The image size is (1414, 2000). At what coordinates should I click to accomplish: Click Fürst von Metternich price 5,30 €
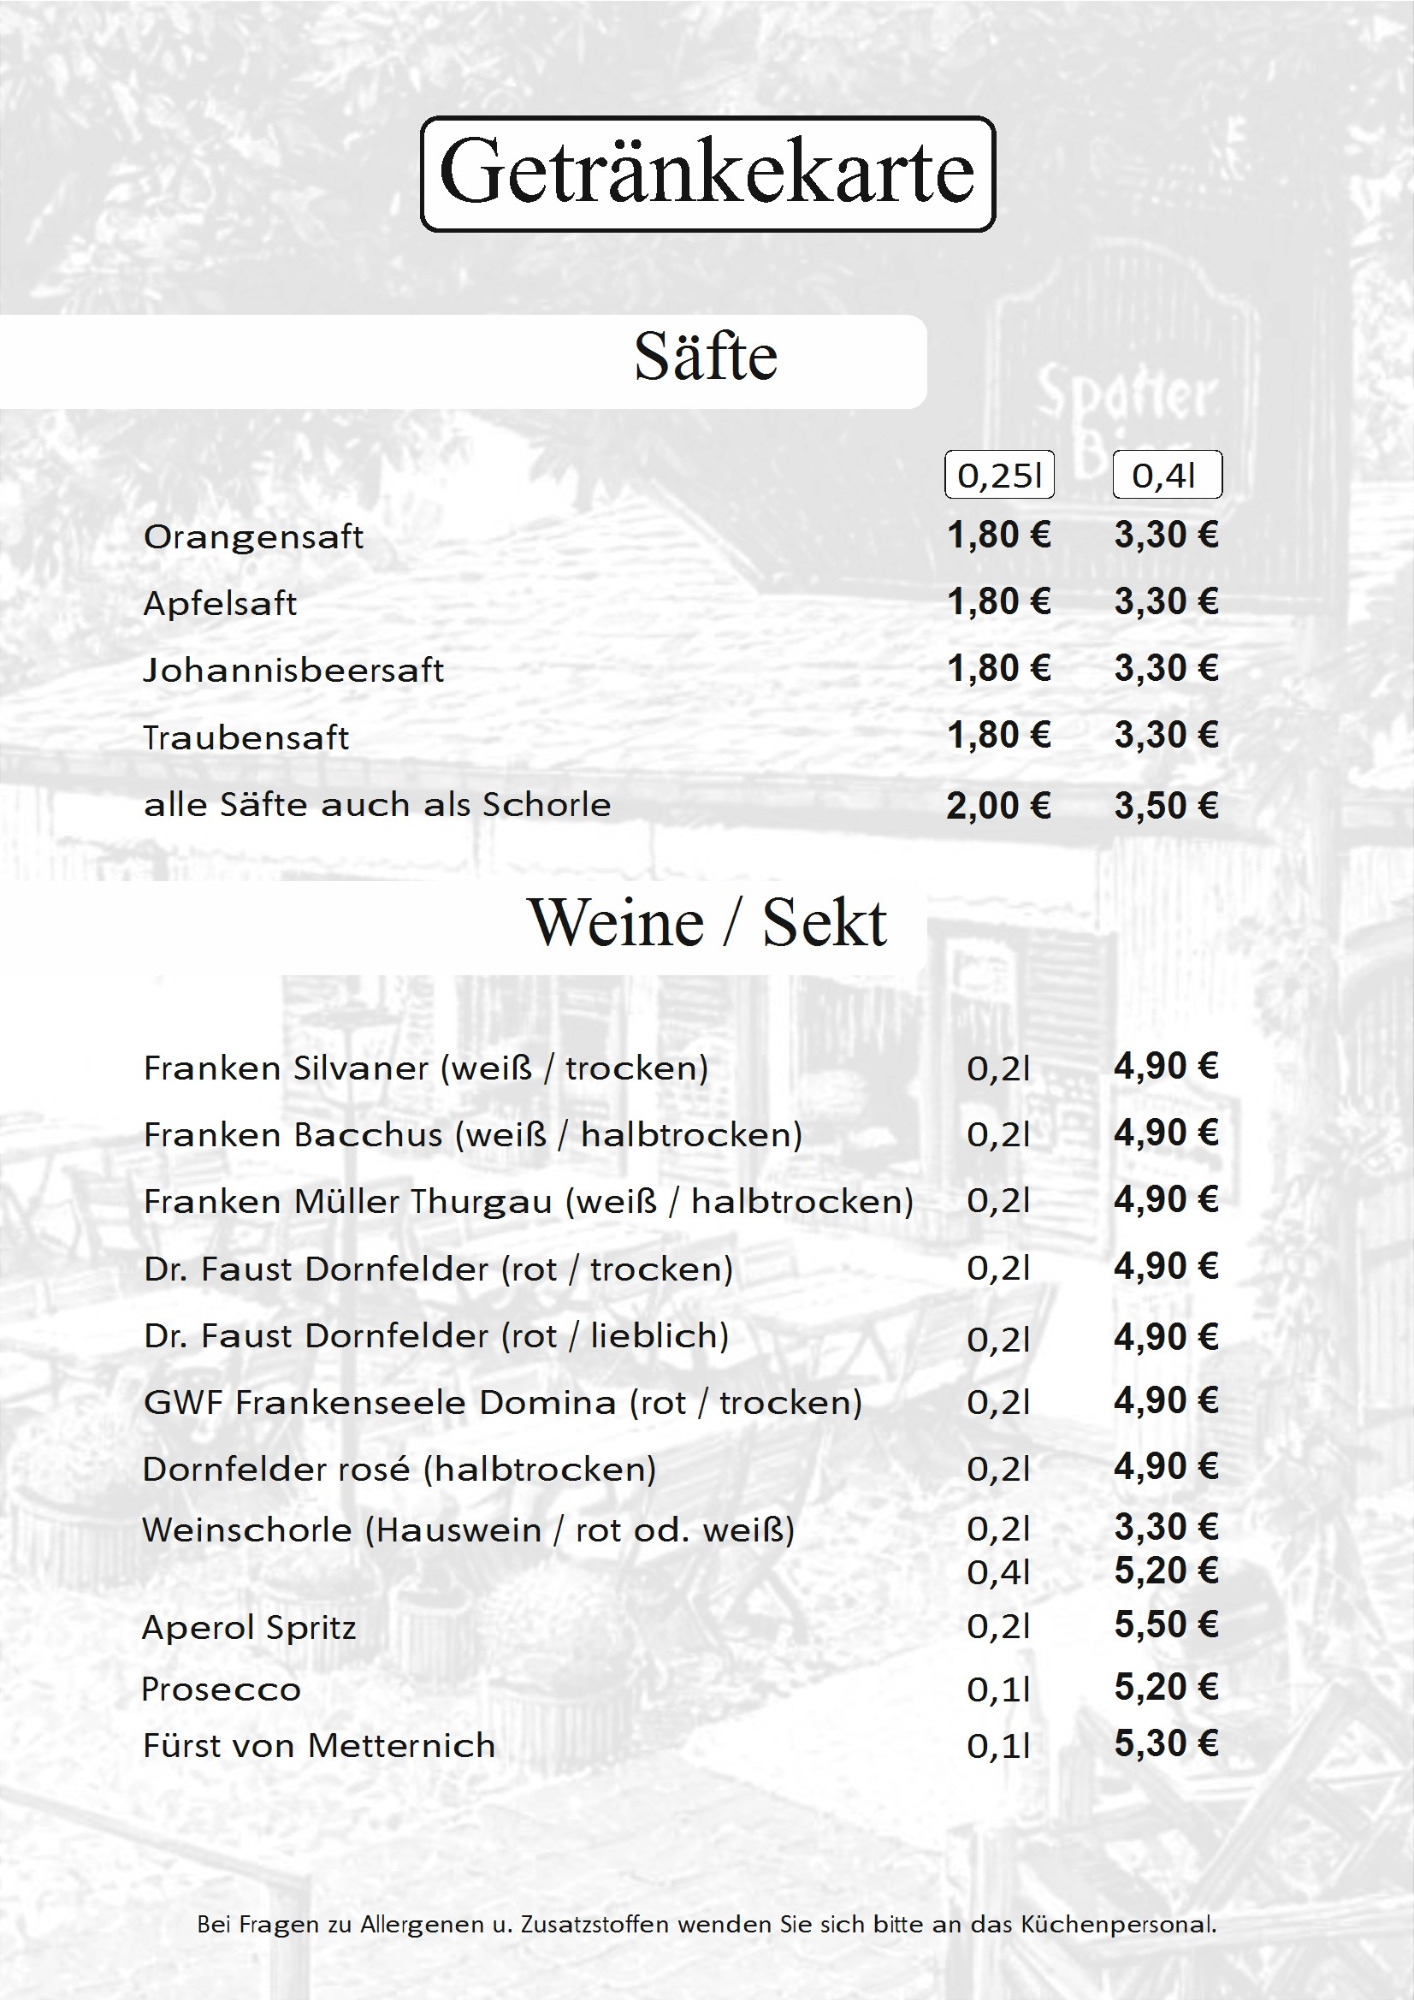click(x=1167, y=1744)
